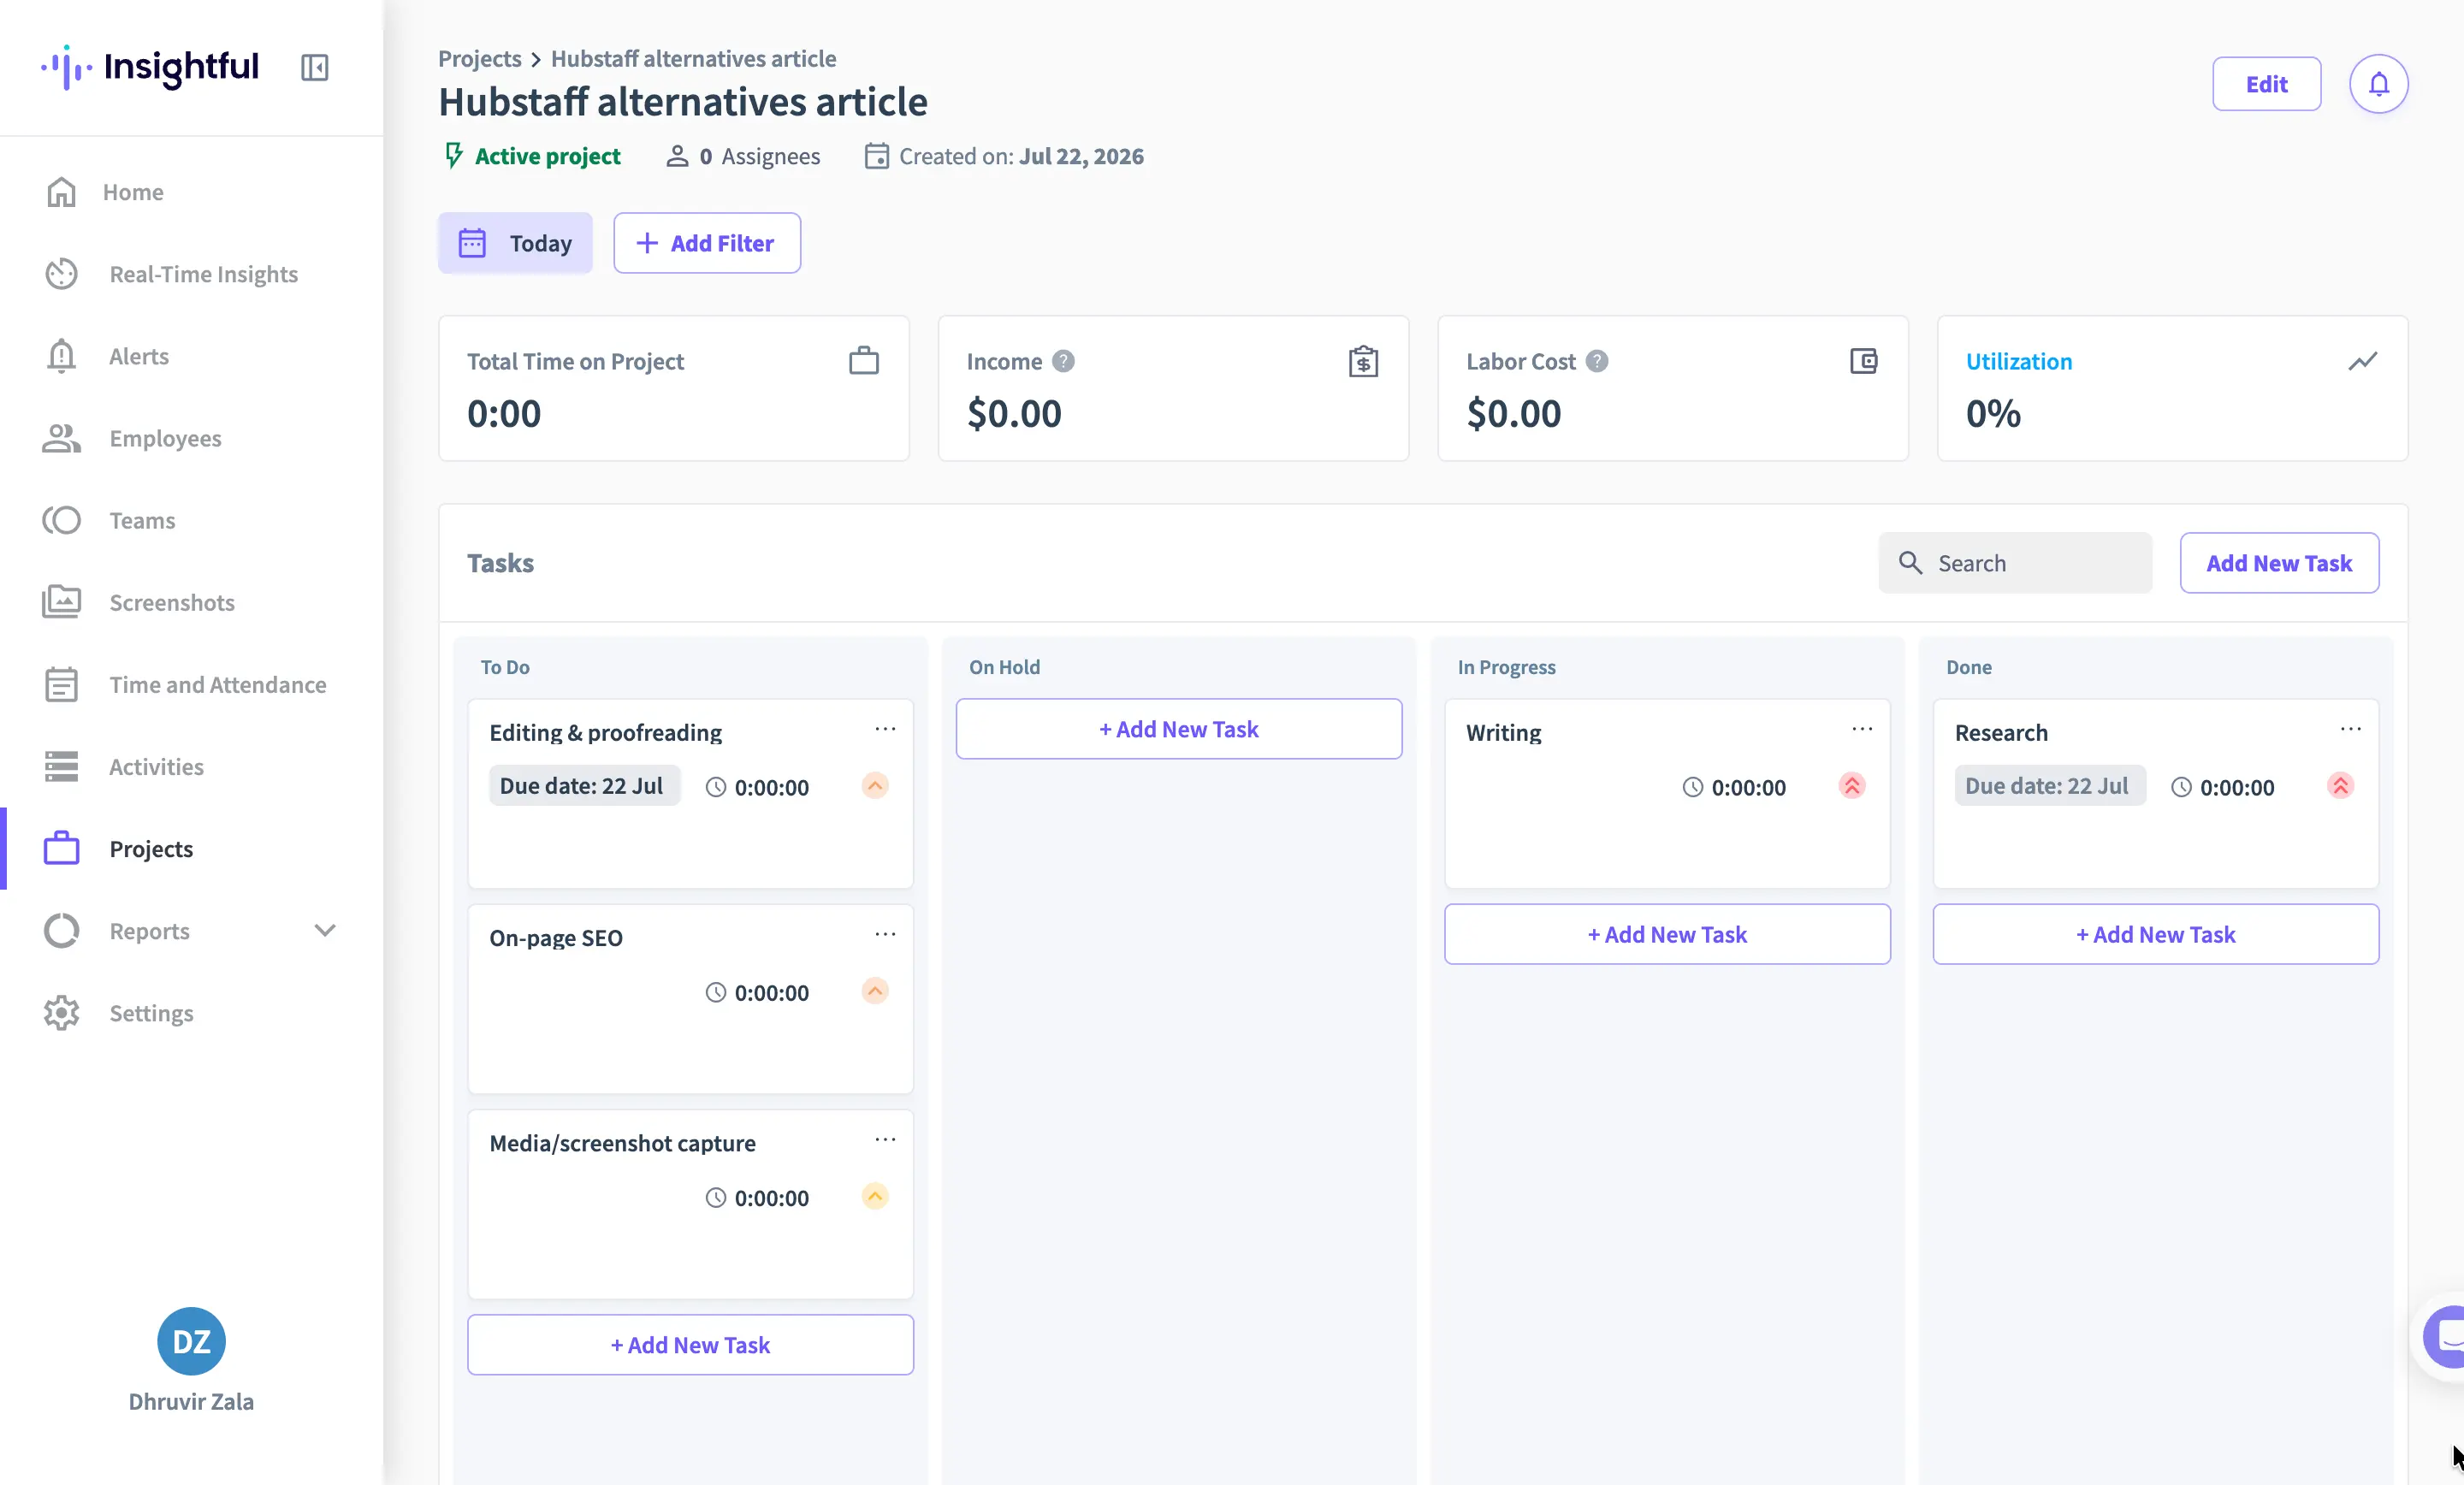This screenshot has width=2464, height=1485.
Task: Click clock icon on Research card
Action: [x=2181, y=788]
